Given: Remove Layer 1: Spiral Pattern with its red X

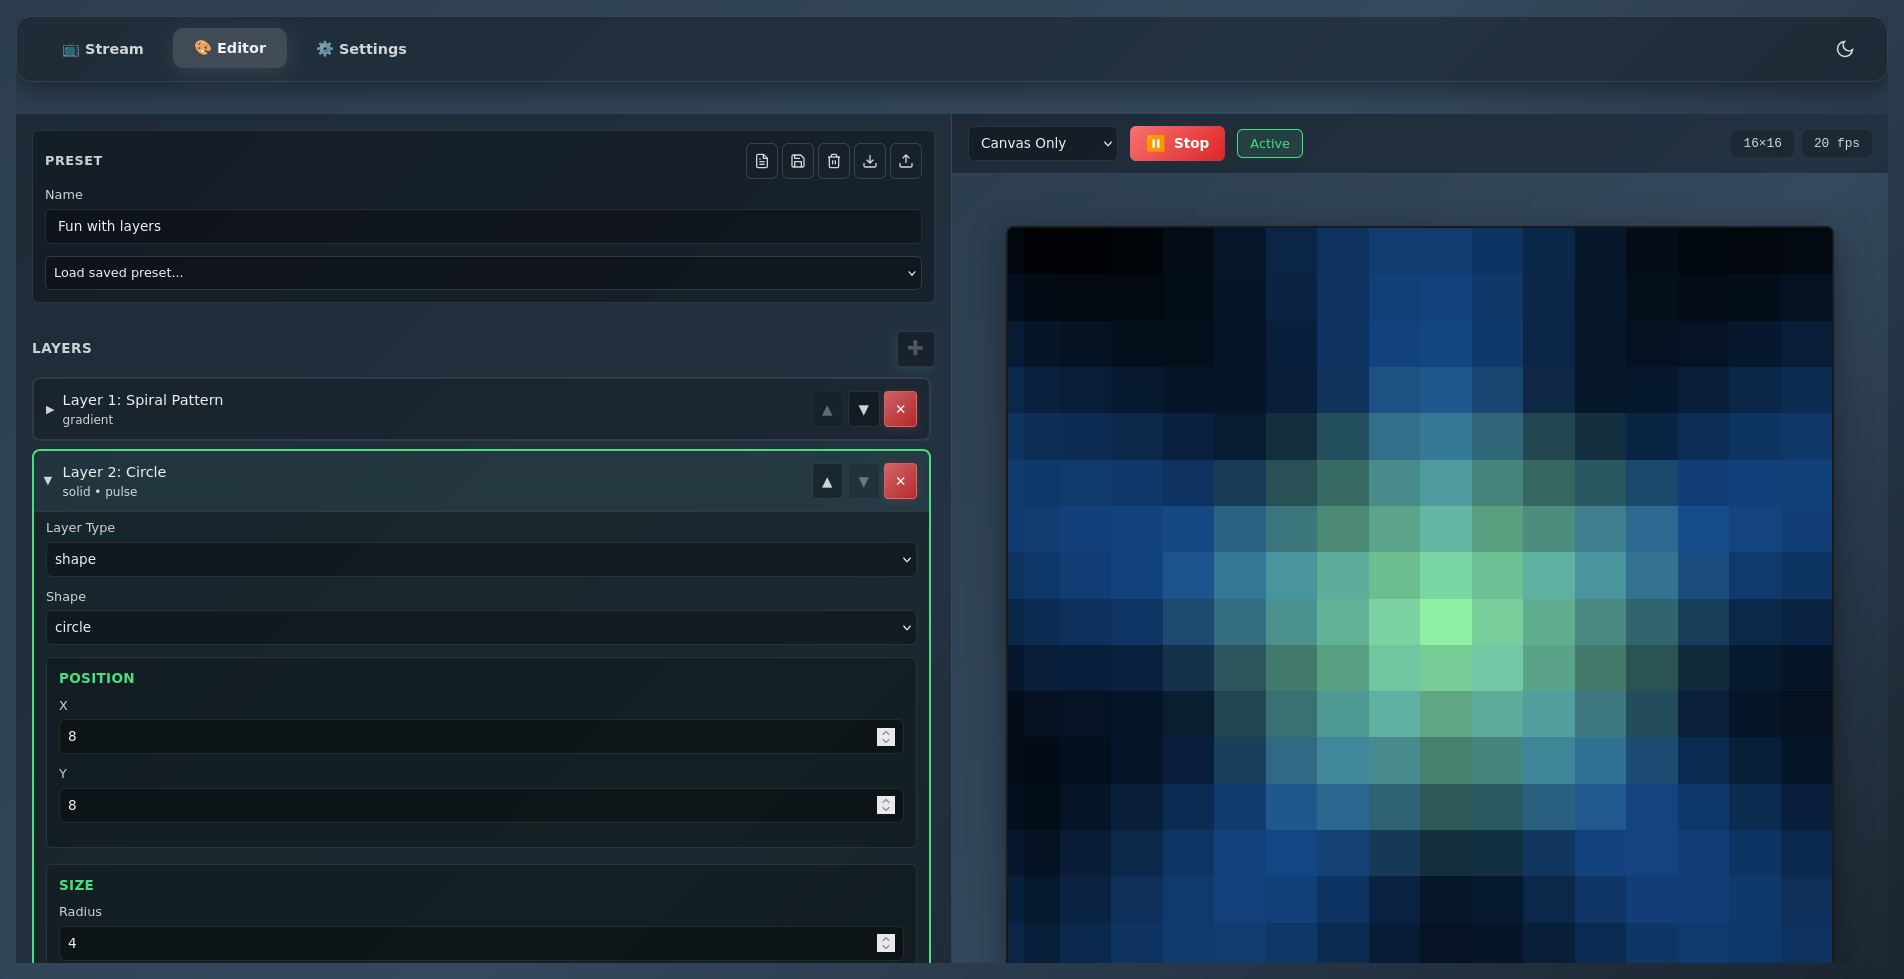Looking at the screenshot, I should (x=899, y=409).
